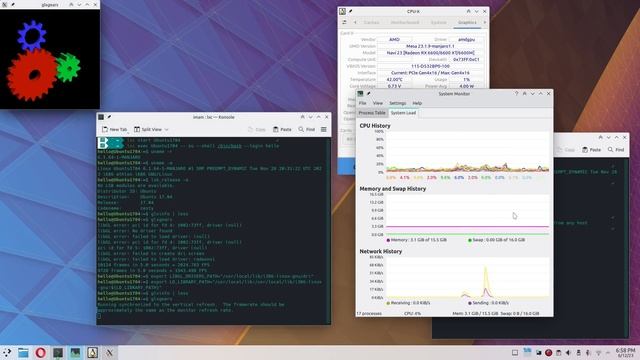Screen dimensions: 640x360
Task: Expand the Split View dropdown arrow
Action: click(167, 129)
